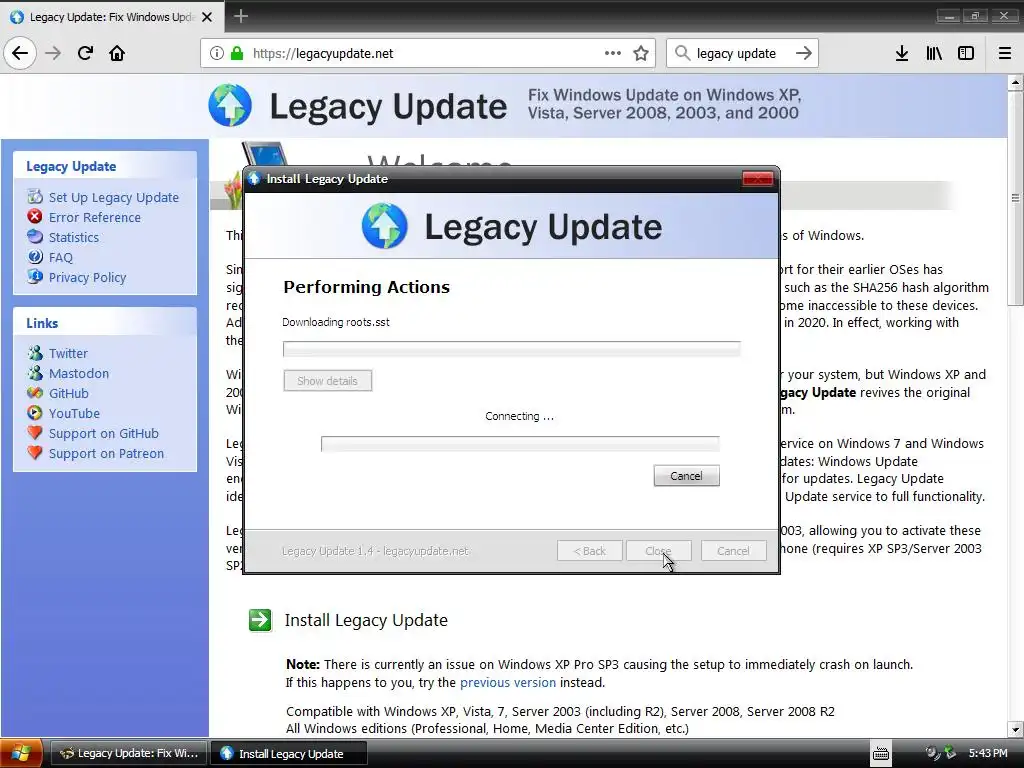This screenshot has height=768, width=1024.
Task: Click the browser forward arrow
Action: pos(53,53)
